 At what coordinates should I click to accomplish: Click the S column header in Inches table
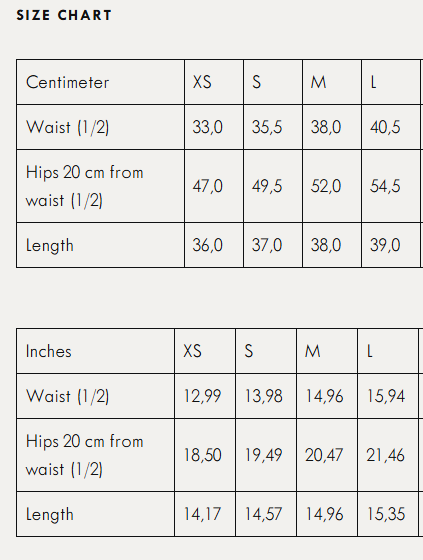point(266,351)
